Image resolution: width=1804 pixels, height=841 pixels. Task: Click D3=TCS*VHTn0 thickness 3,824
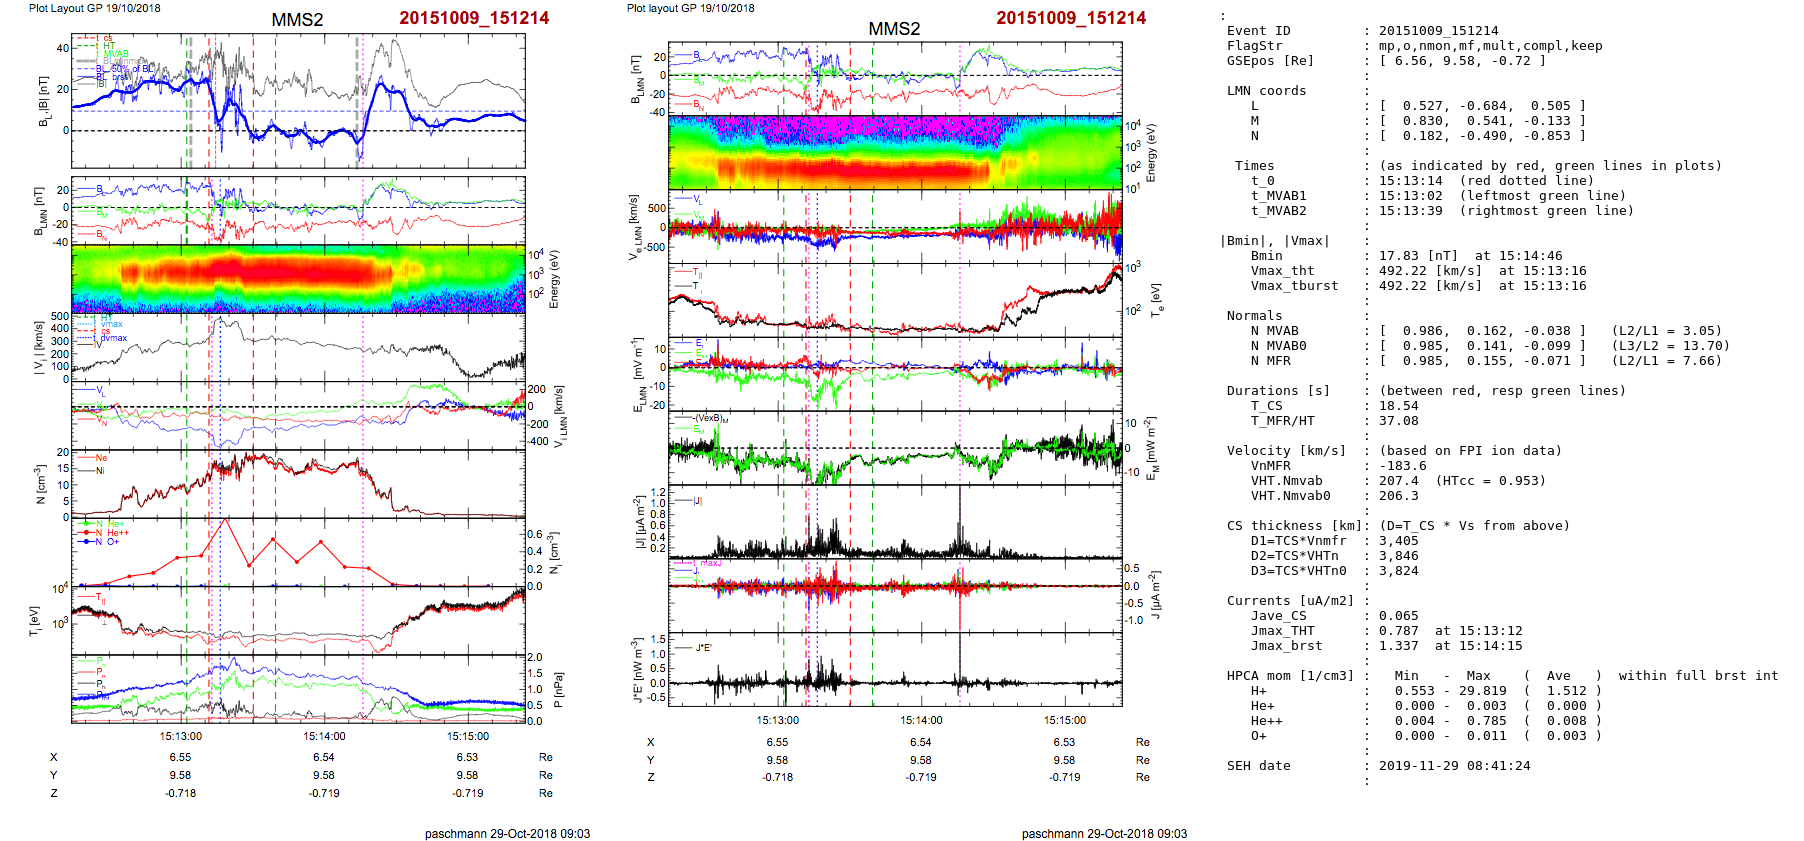[1399, 571]
